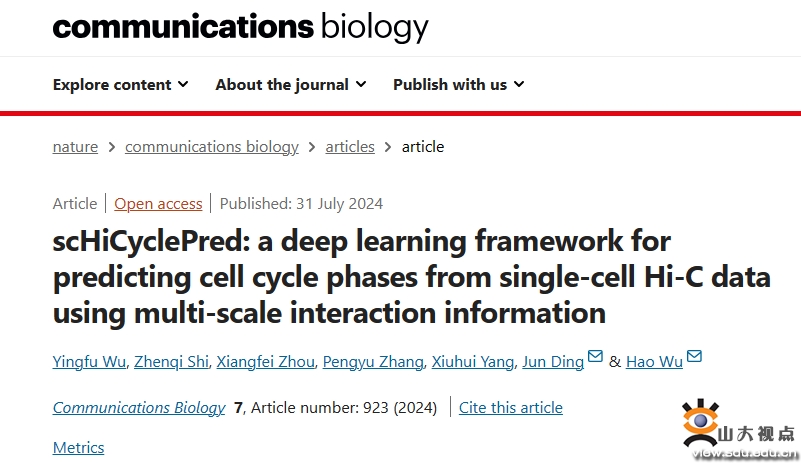The width and height of the screenshot is (801, 463).
Task: Click the communications biology logo
Action: [x=240, y=27]
